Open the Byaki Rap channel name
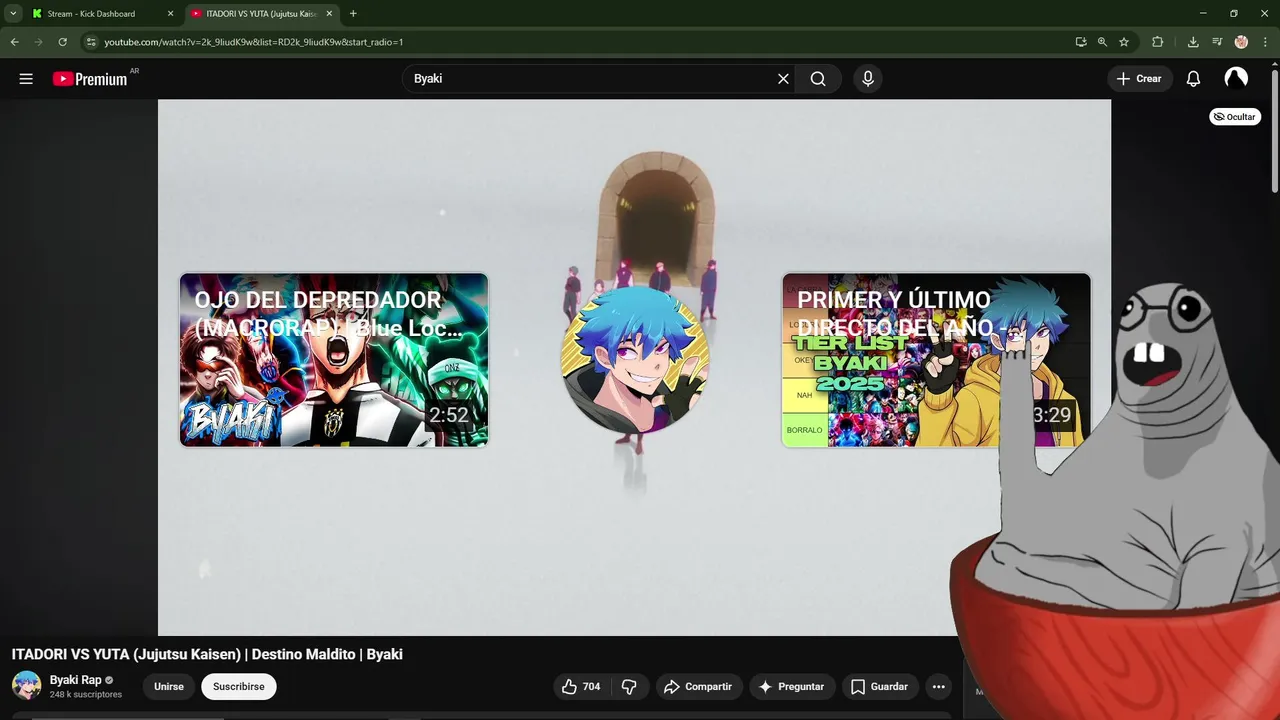This screenshot has width=1280, height=720. tap(76, 680)
